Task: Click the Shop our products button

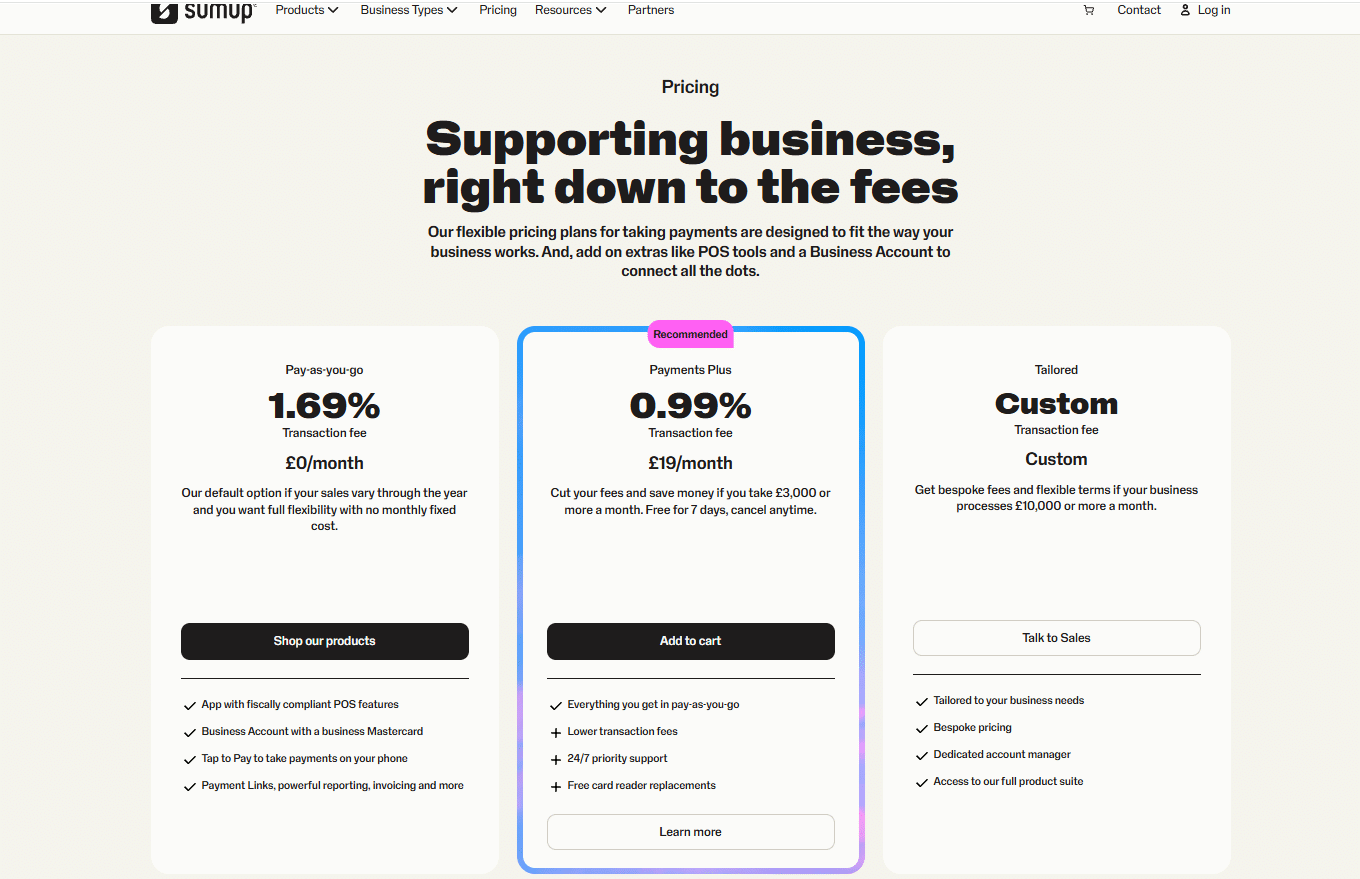Action: [325, 641]
